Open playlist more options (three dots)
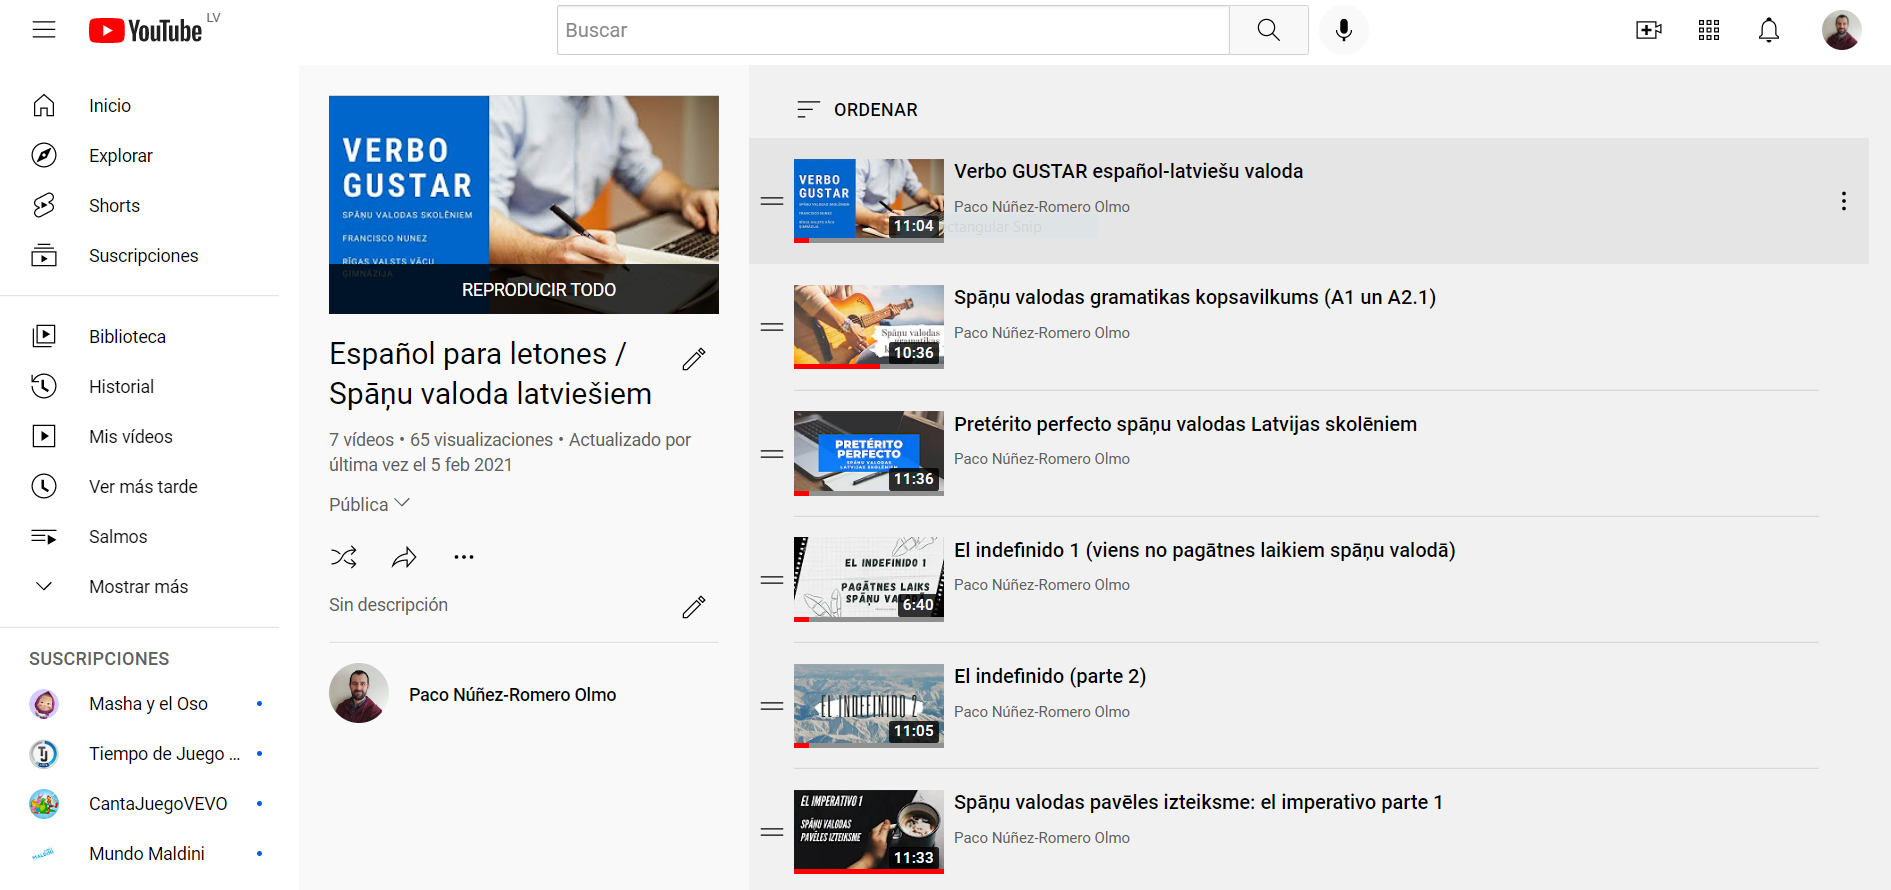 click(x=464, y=557)
